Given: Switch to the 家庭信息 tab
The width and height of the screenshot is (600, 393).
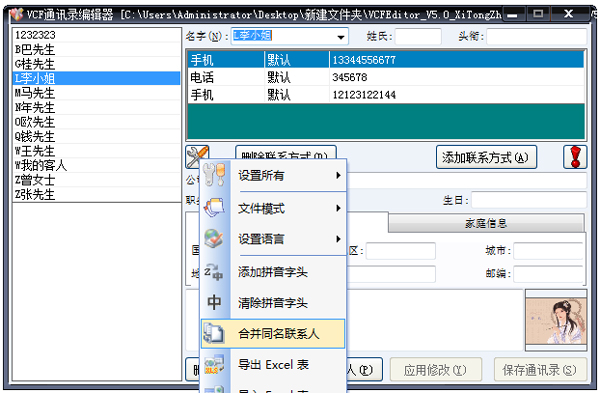Looking at the screenshot, I should 486,223.
